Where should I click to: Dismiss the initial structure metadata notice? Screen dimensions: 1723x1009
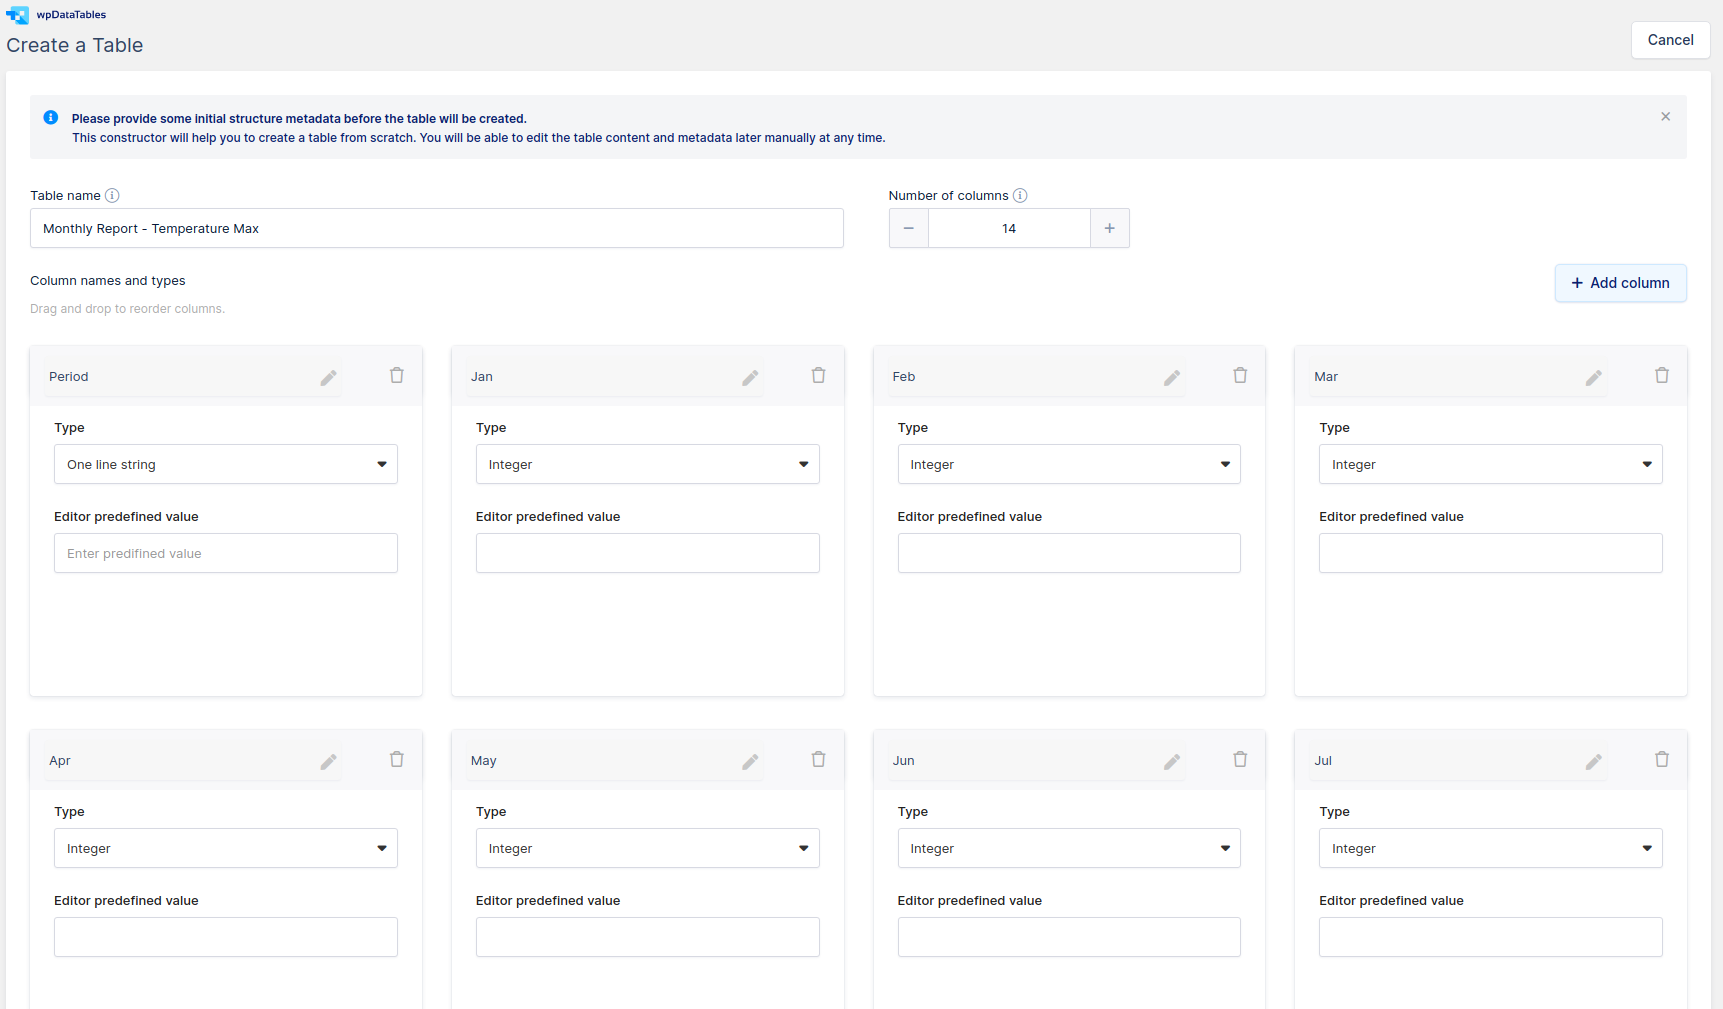[x=1665, y=116]
